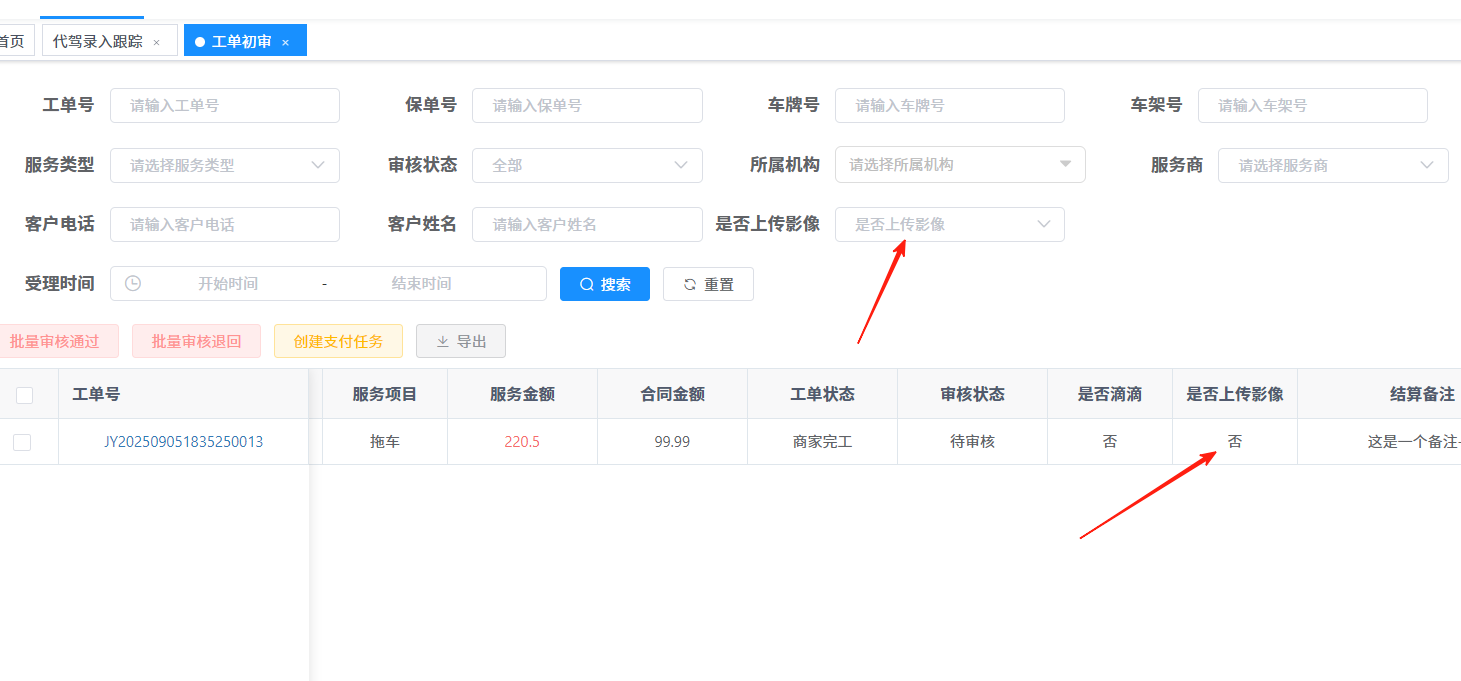1461x681 pixels.
Task: Close the 工单初审 tab
Action: pos(285,42)
